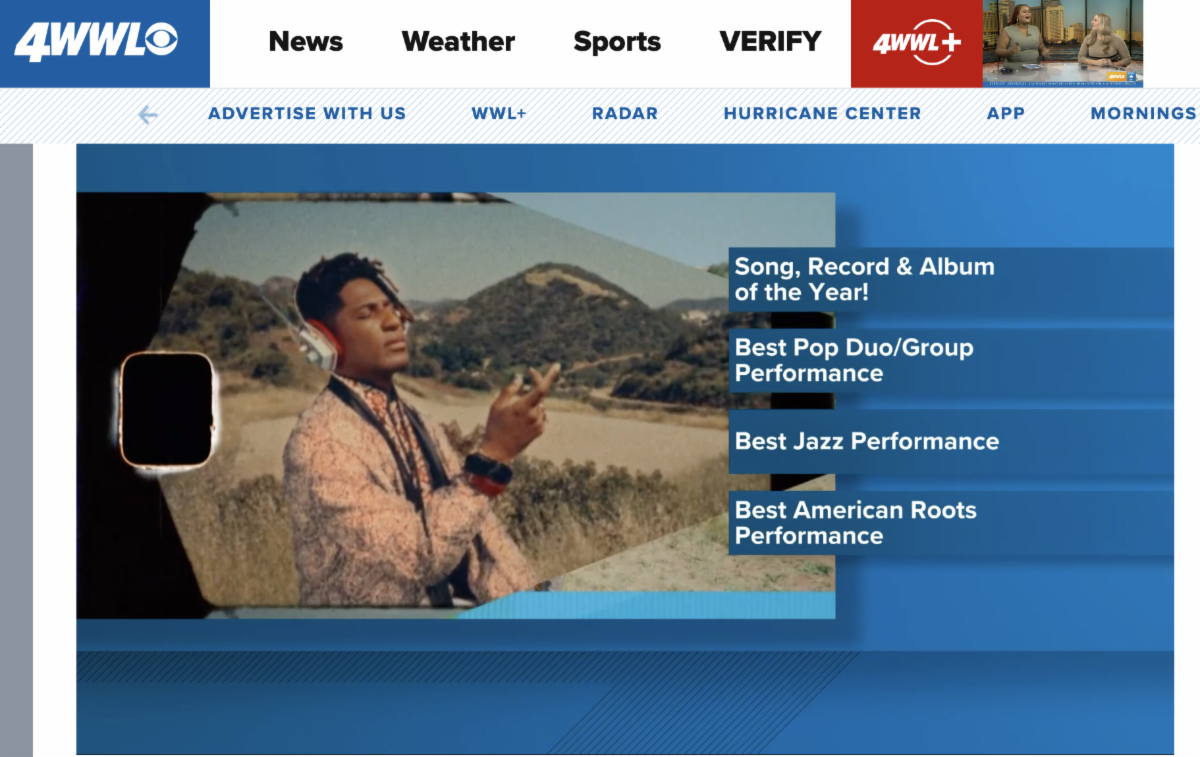Screen dimensions: 1200x757
Task: Open the Weather menu
Action: [x=458, y=42]
